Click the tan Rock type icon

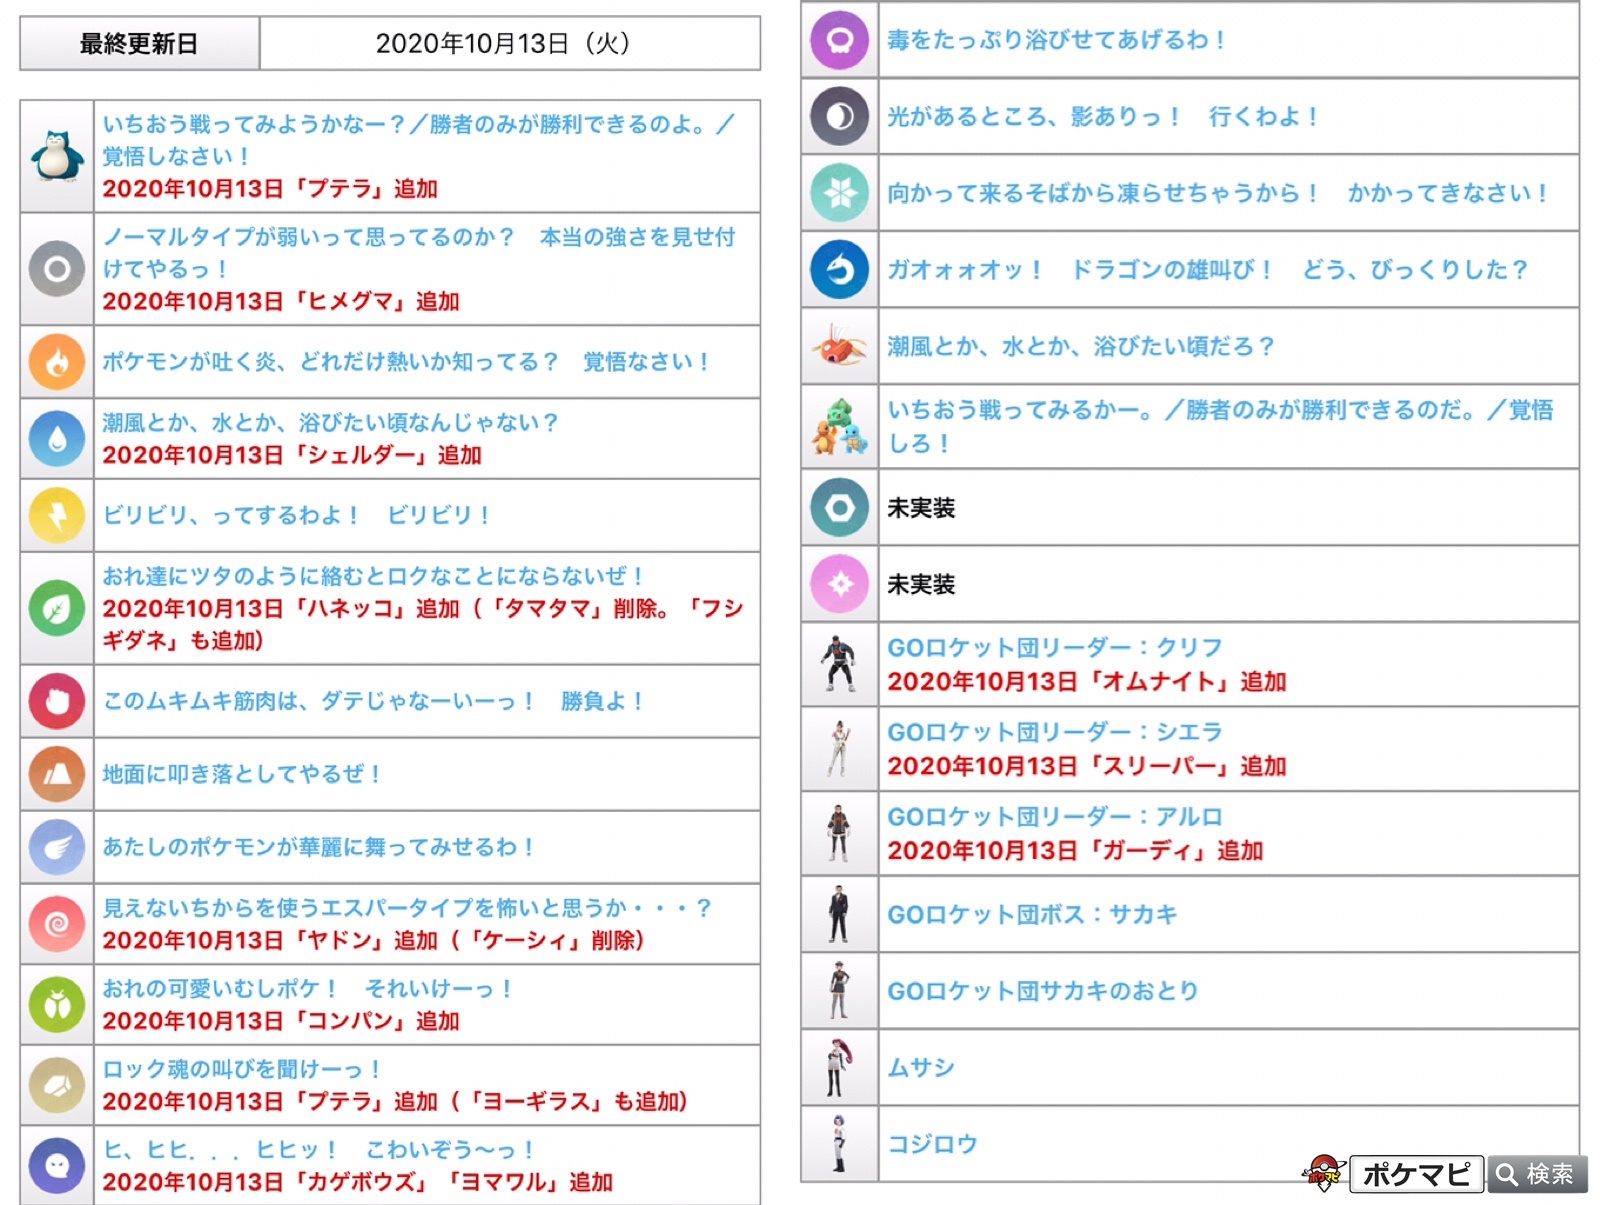pos(57,1085)
